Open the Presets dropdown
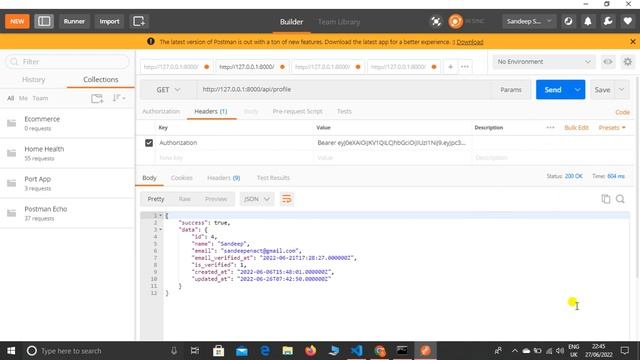Screen dimensions: 640x360 (x=612, y=127)
